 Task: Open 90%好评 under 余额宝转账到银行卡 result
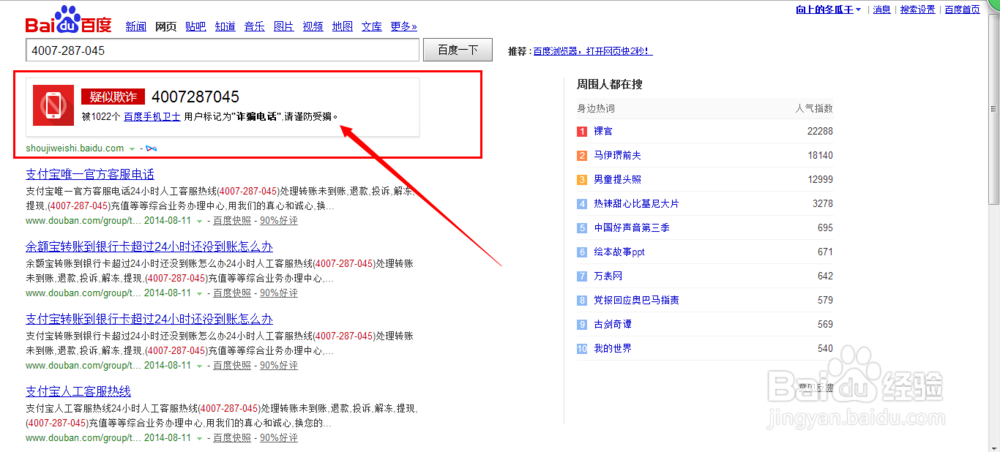[279, 293]
